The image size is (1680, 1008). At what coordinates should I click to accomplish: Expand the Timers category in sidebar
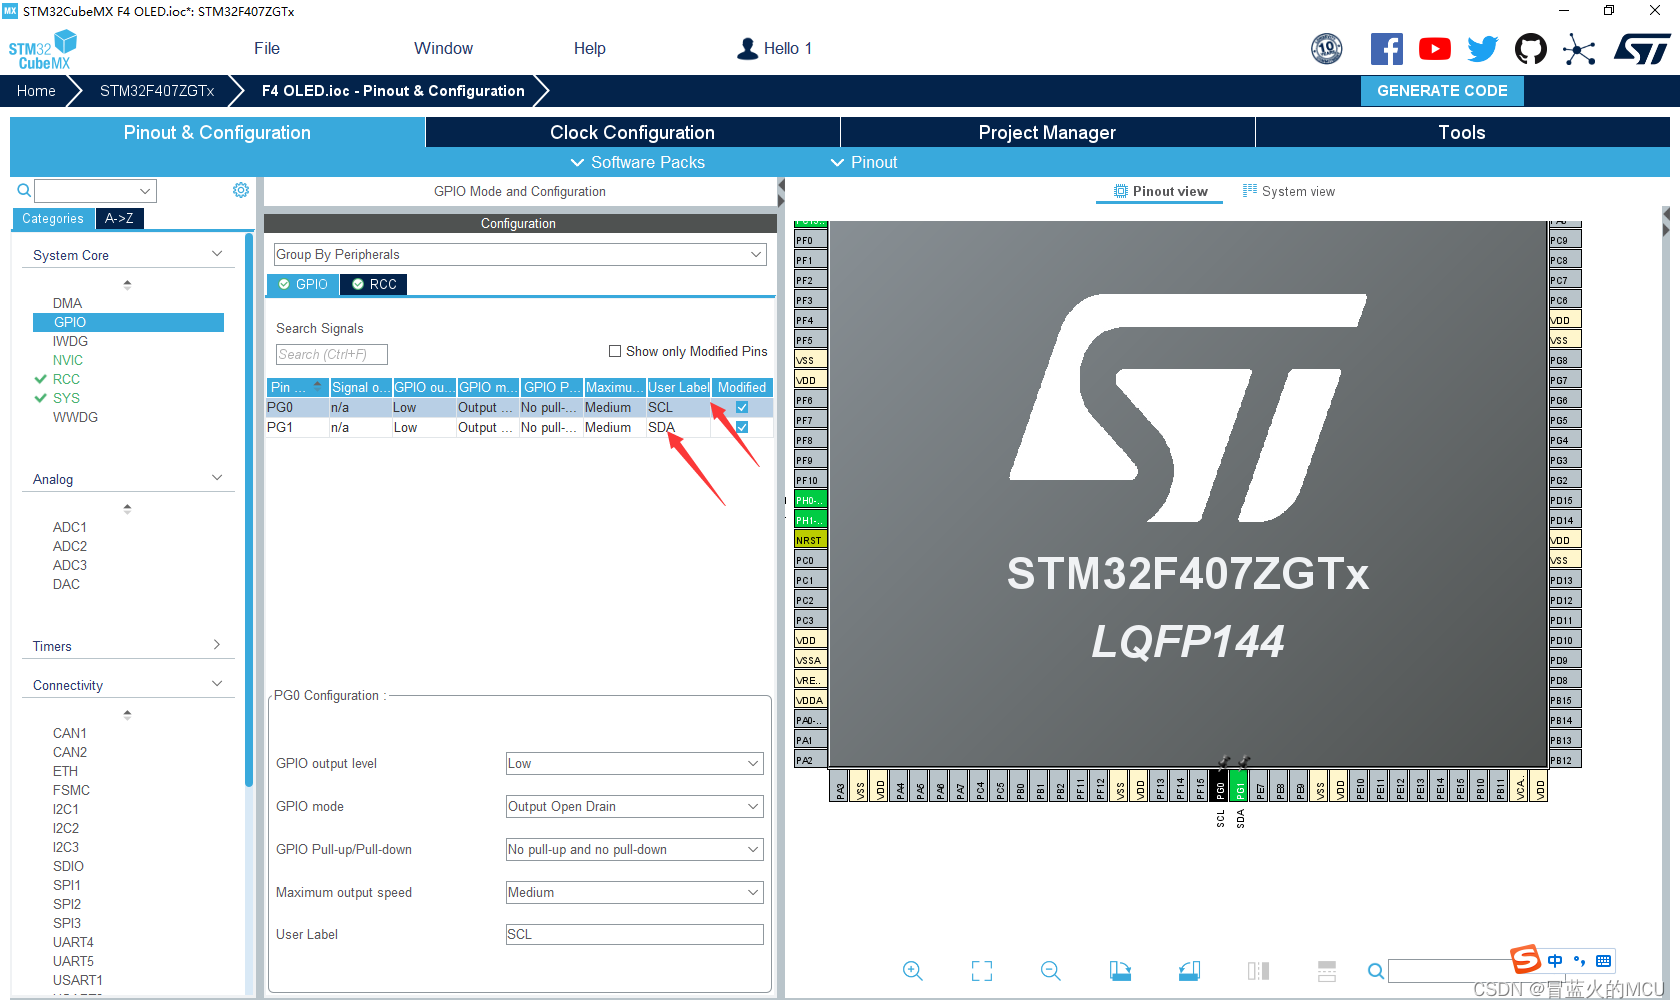point(216,645)
